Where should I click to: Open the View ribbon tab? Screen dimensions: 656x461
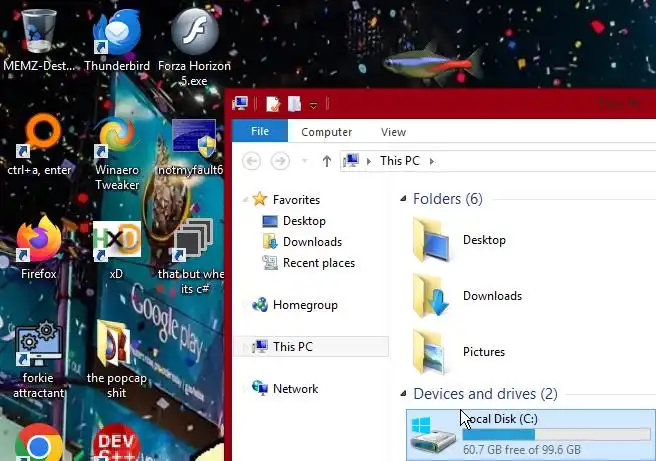tap(393, 132)
